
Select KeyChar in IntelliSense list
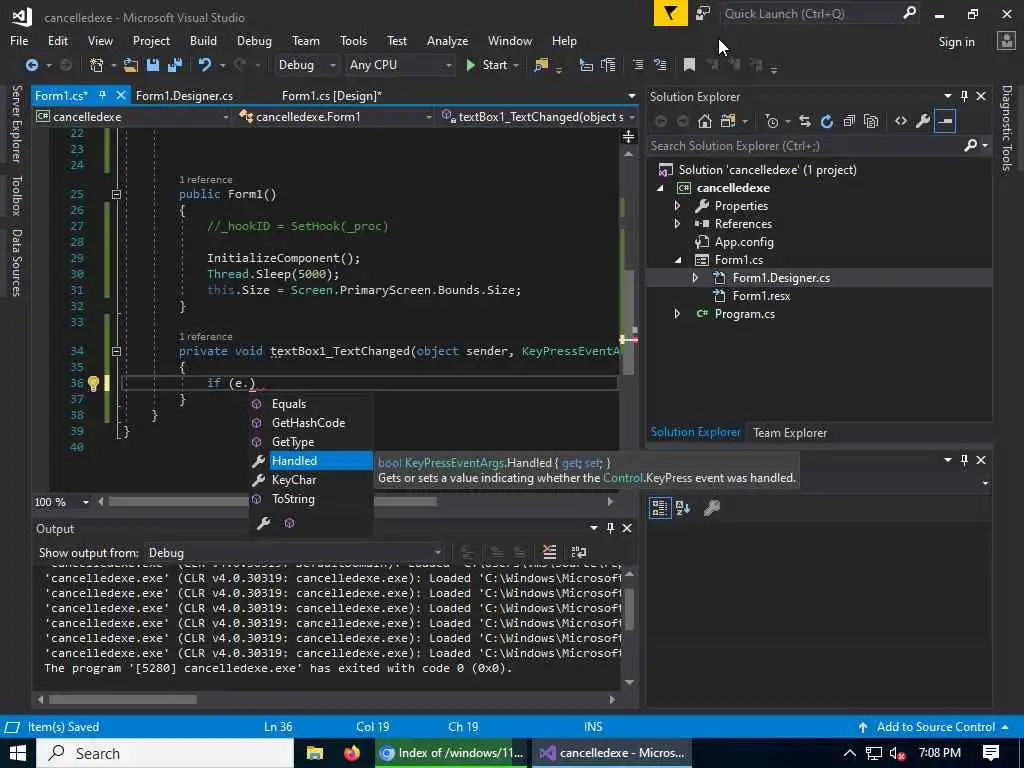(x=294, y=479)
